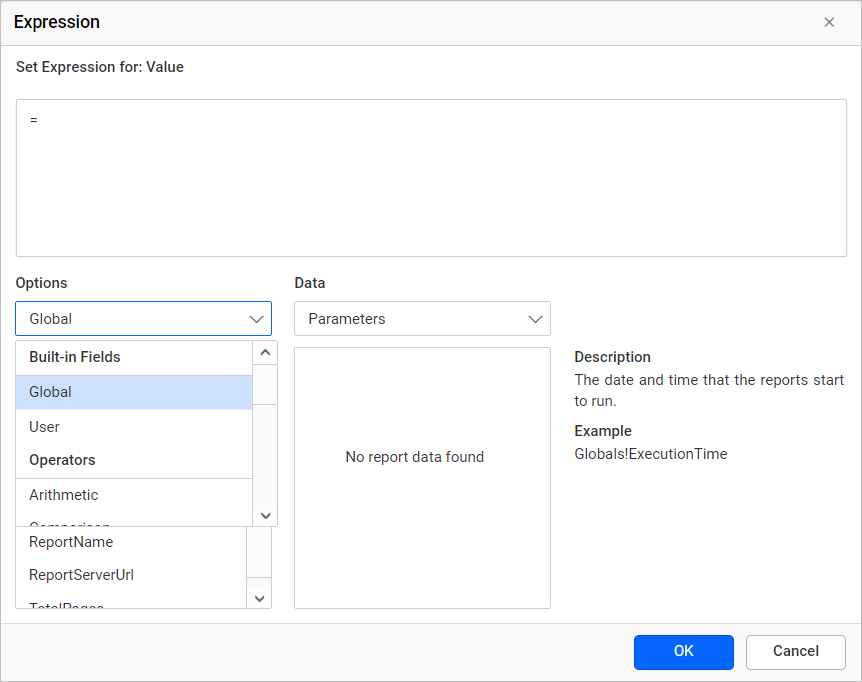Click inside the expression text area
This screenshot has width=862, height=682.
point(432,178)
